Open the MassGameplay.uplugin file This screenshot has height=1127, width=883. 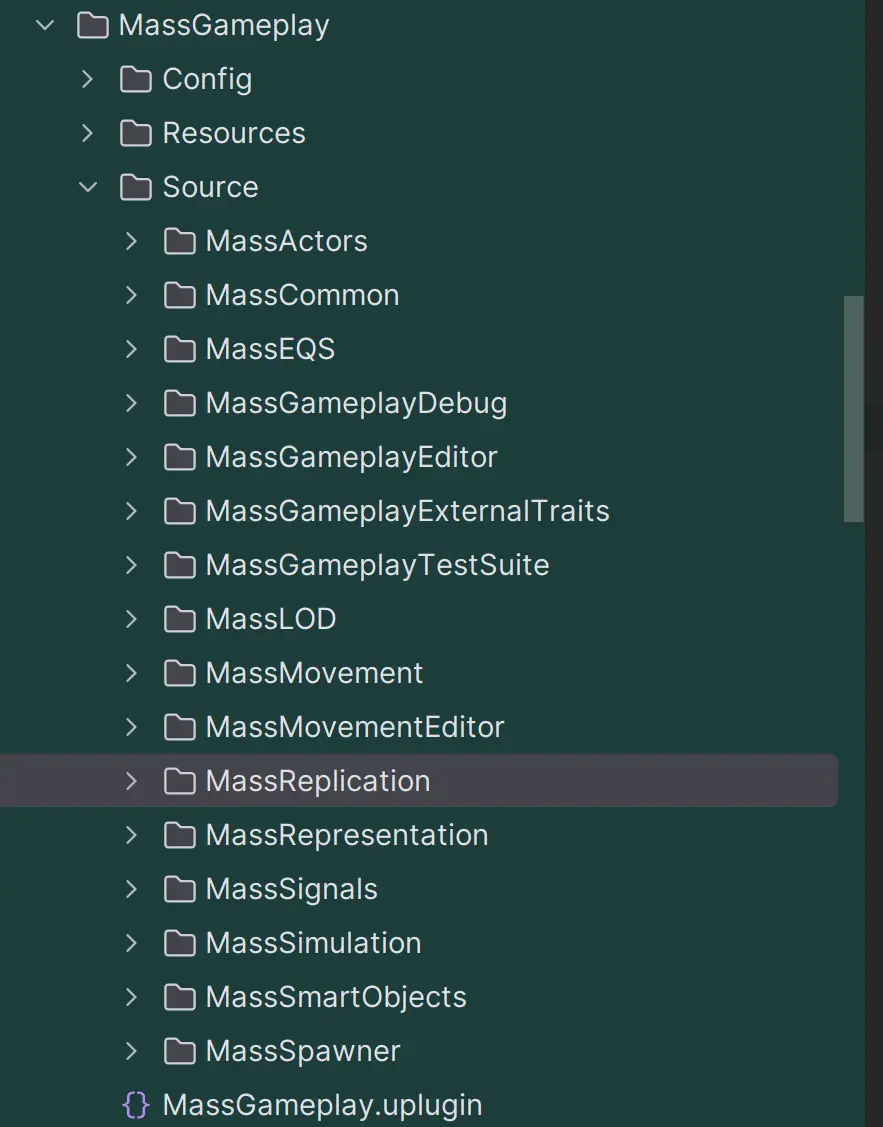pyautogui.click(x=322, y=1105)
